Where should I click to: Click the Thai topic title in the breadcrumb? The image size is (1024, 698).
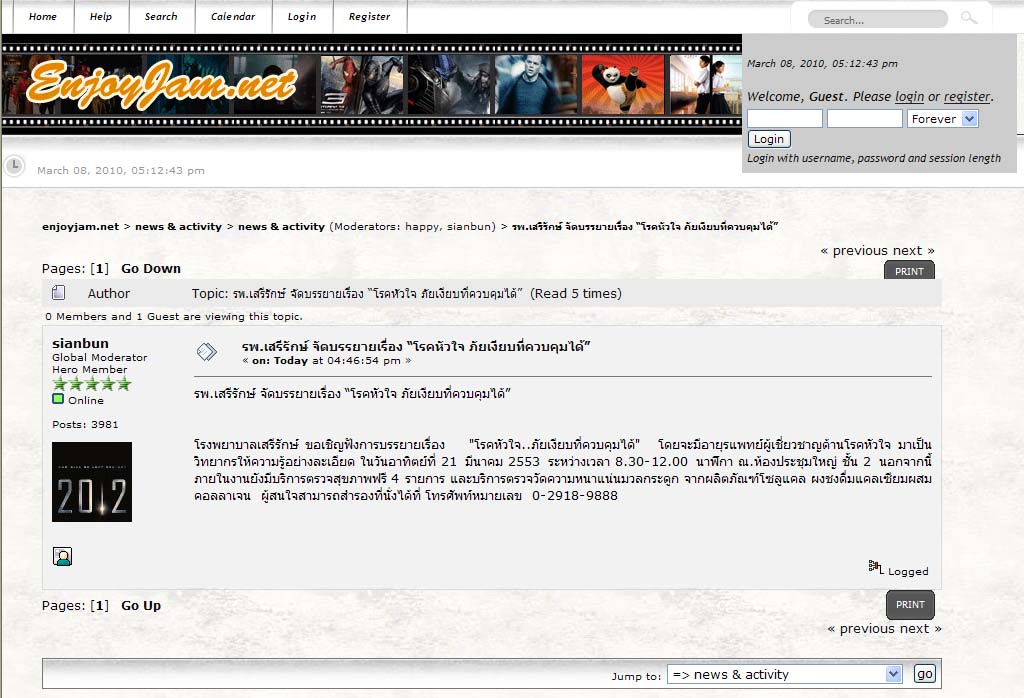(645, 227)
